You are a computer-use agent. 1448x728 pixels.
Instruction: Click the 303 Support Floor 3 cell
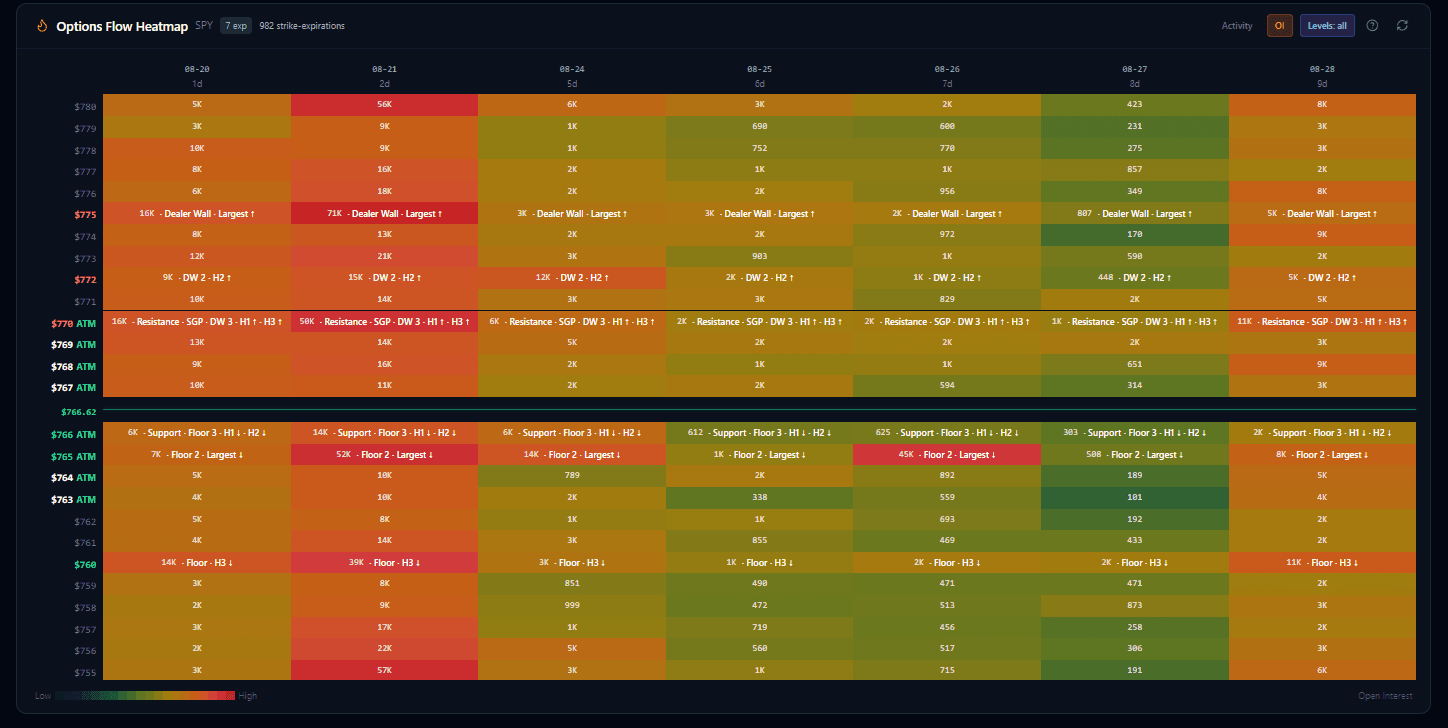click(1134, 433)
